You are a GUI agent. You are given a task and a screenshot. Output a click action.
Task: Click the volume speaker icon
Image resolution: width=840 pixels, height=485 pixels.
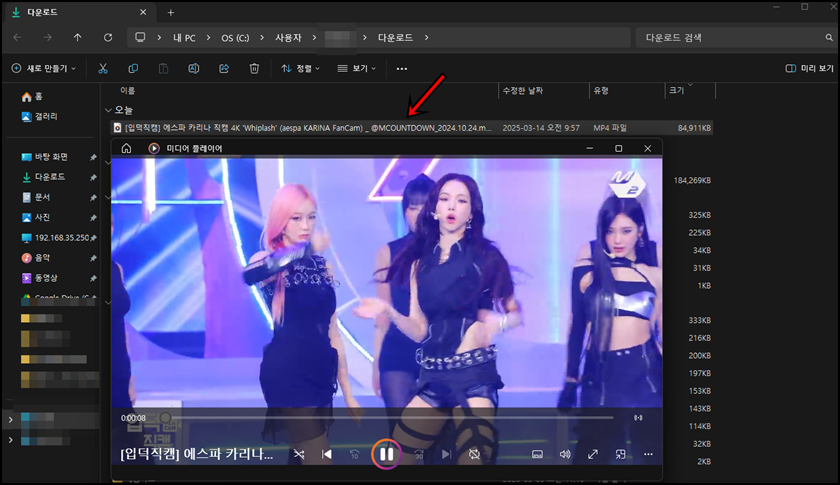(565, 454)
